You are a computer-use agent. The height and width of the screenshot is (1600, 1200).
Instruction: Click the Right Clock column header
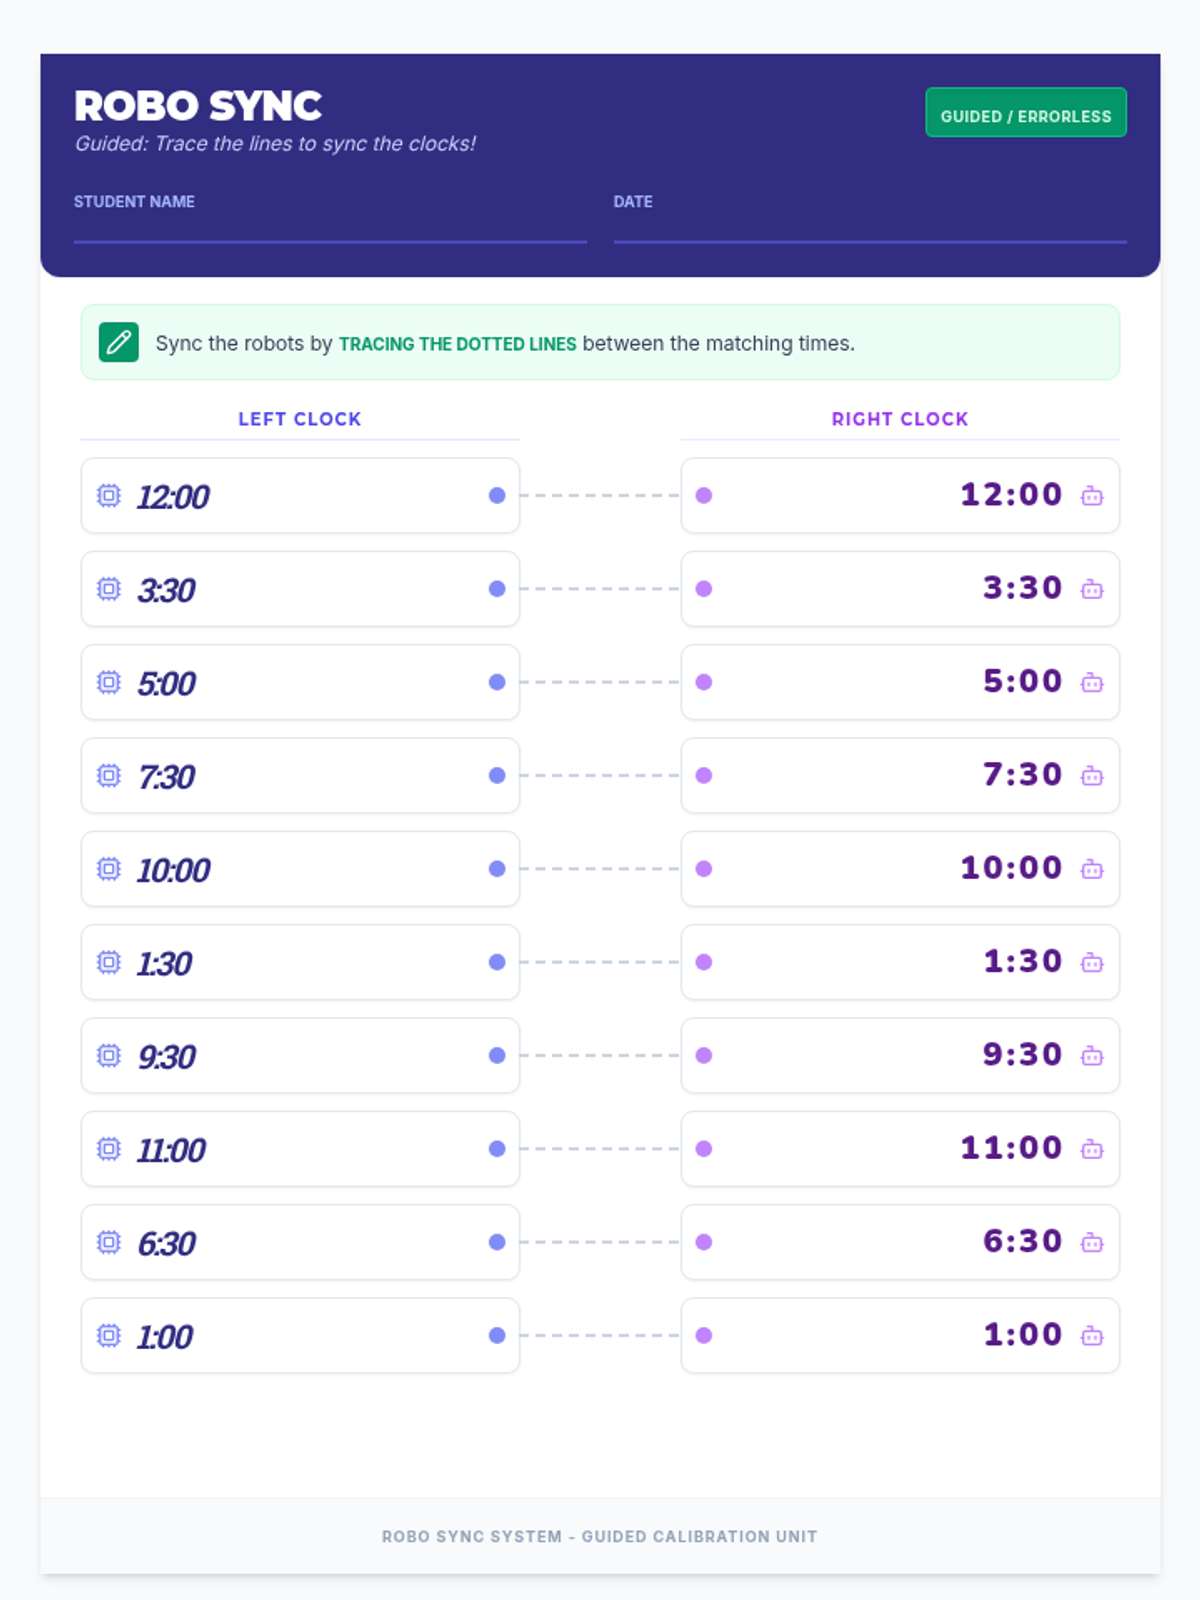click(x=899, y=419)
